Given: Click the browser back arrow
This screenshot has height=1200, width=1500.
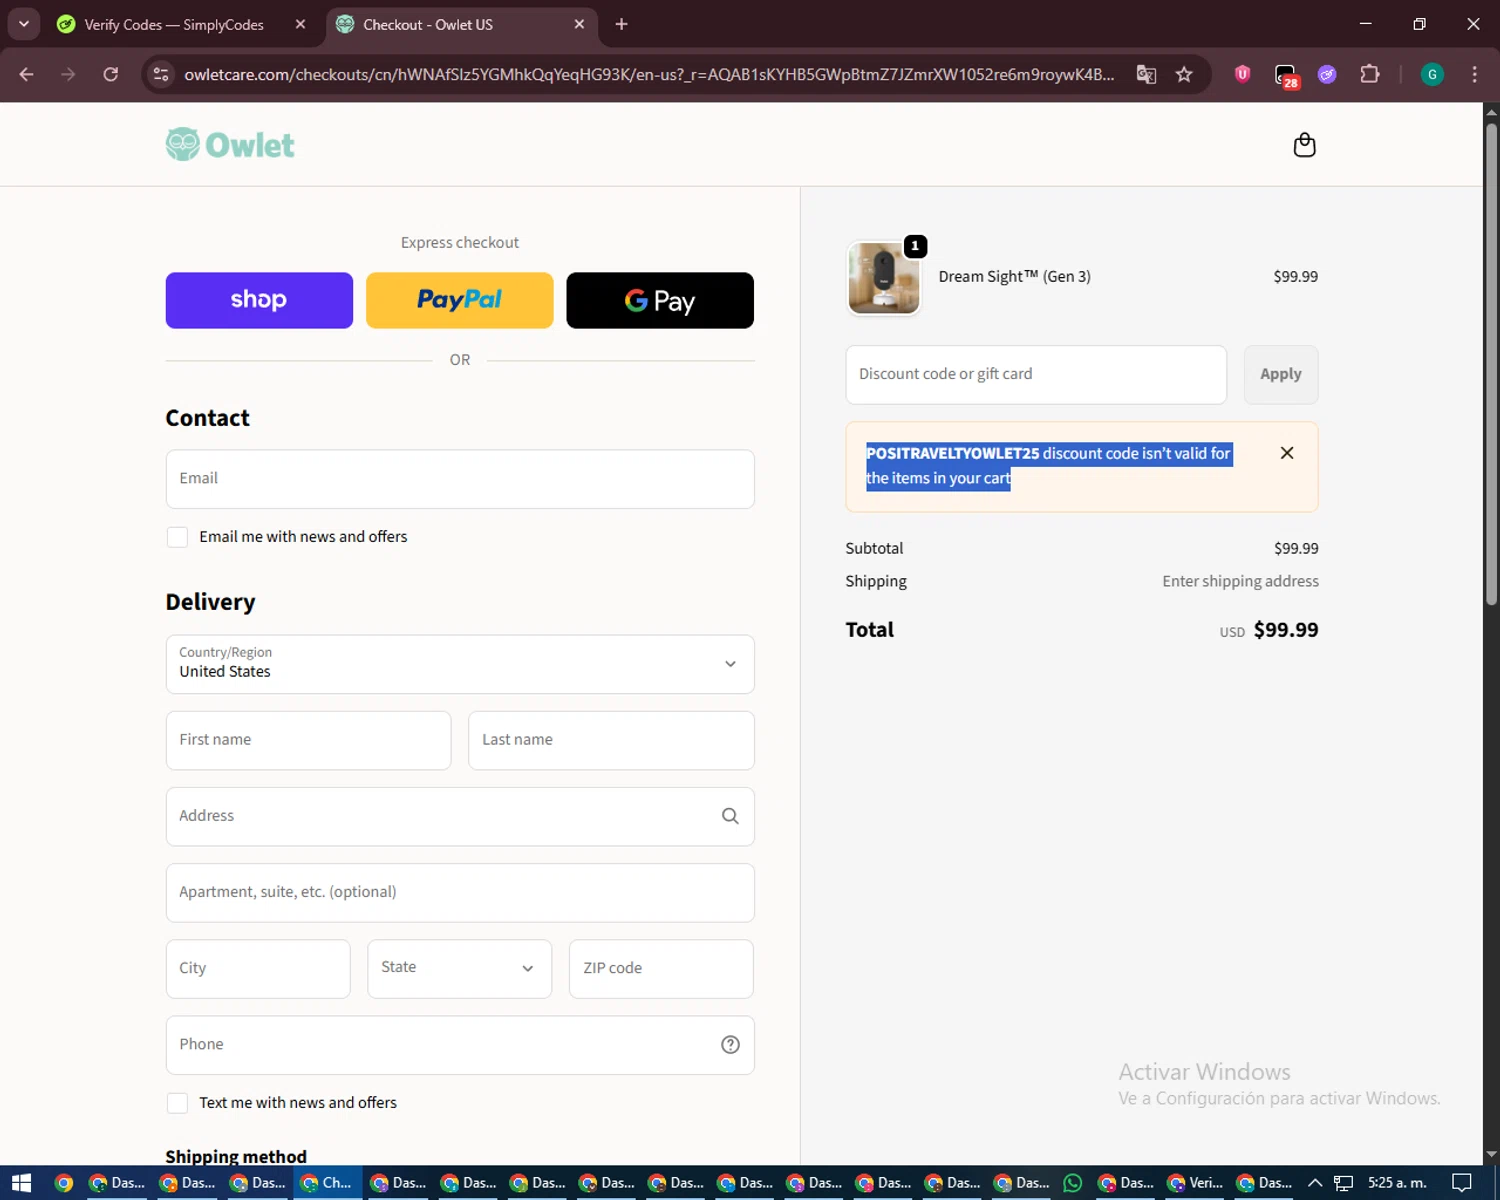Looking at the screenshot, I should coord(27,74).
